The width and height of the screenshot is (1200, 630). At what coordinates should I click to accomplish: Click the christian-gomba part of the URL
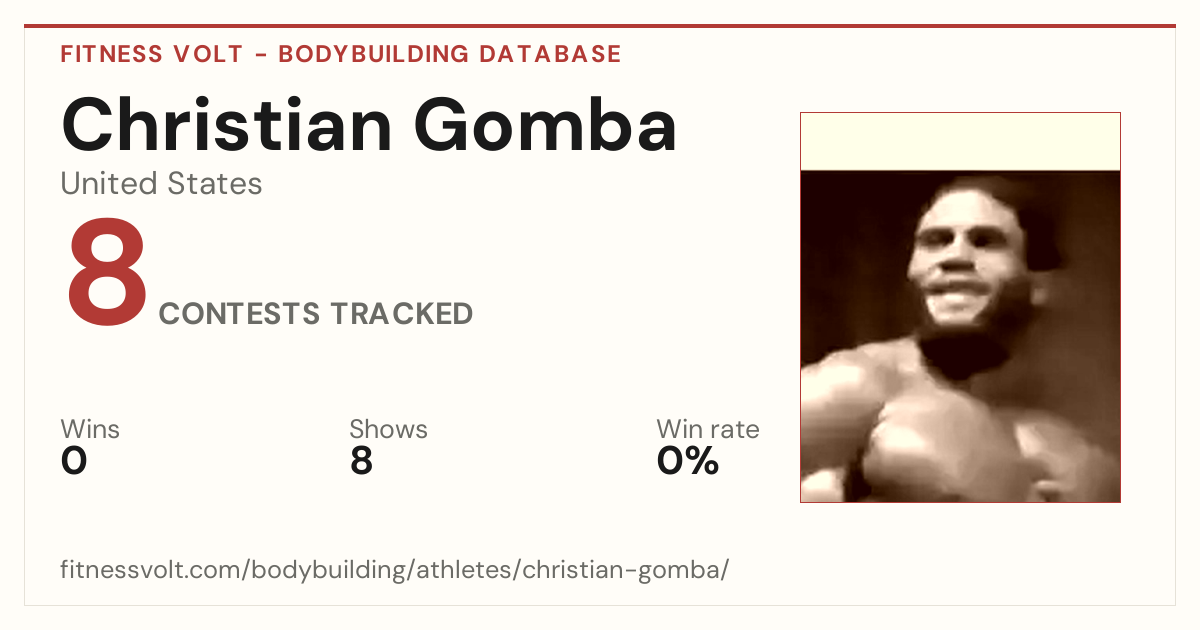(621, 570)
